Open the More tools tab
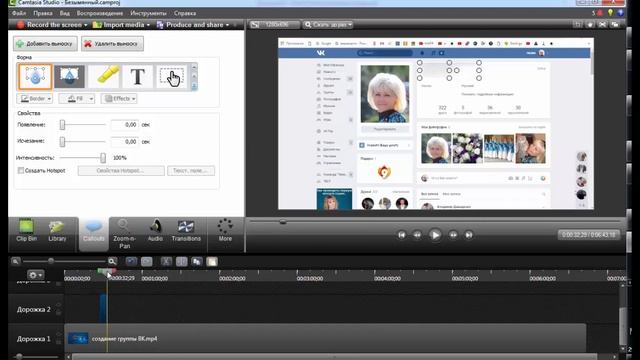This screenshot has height=360, width=640. 225,231
